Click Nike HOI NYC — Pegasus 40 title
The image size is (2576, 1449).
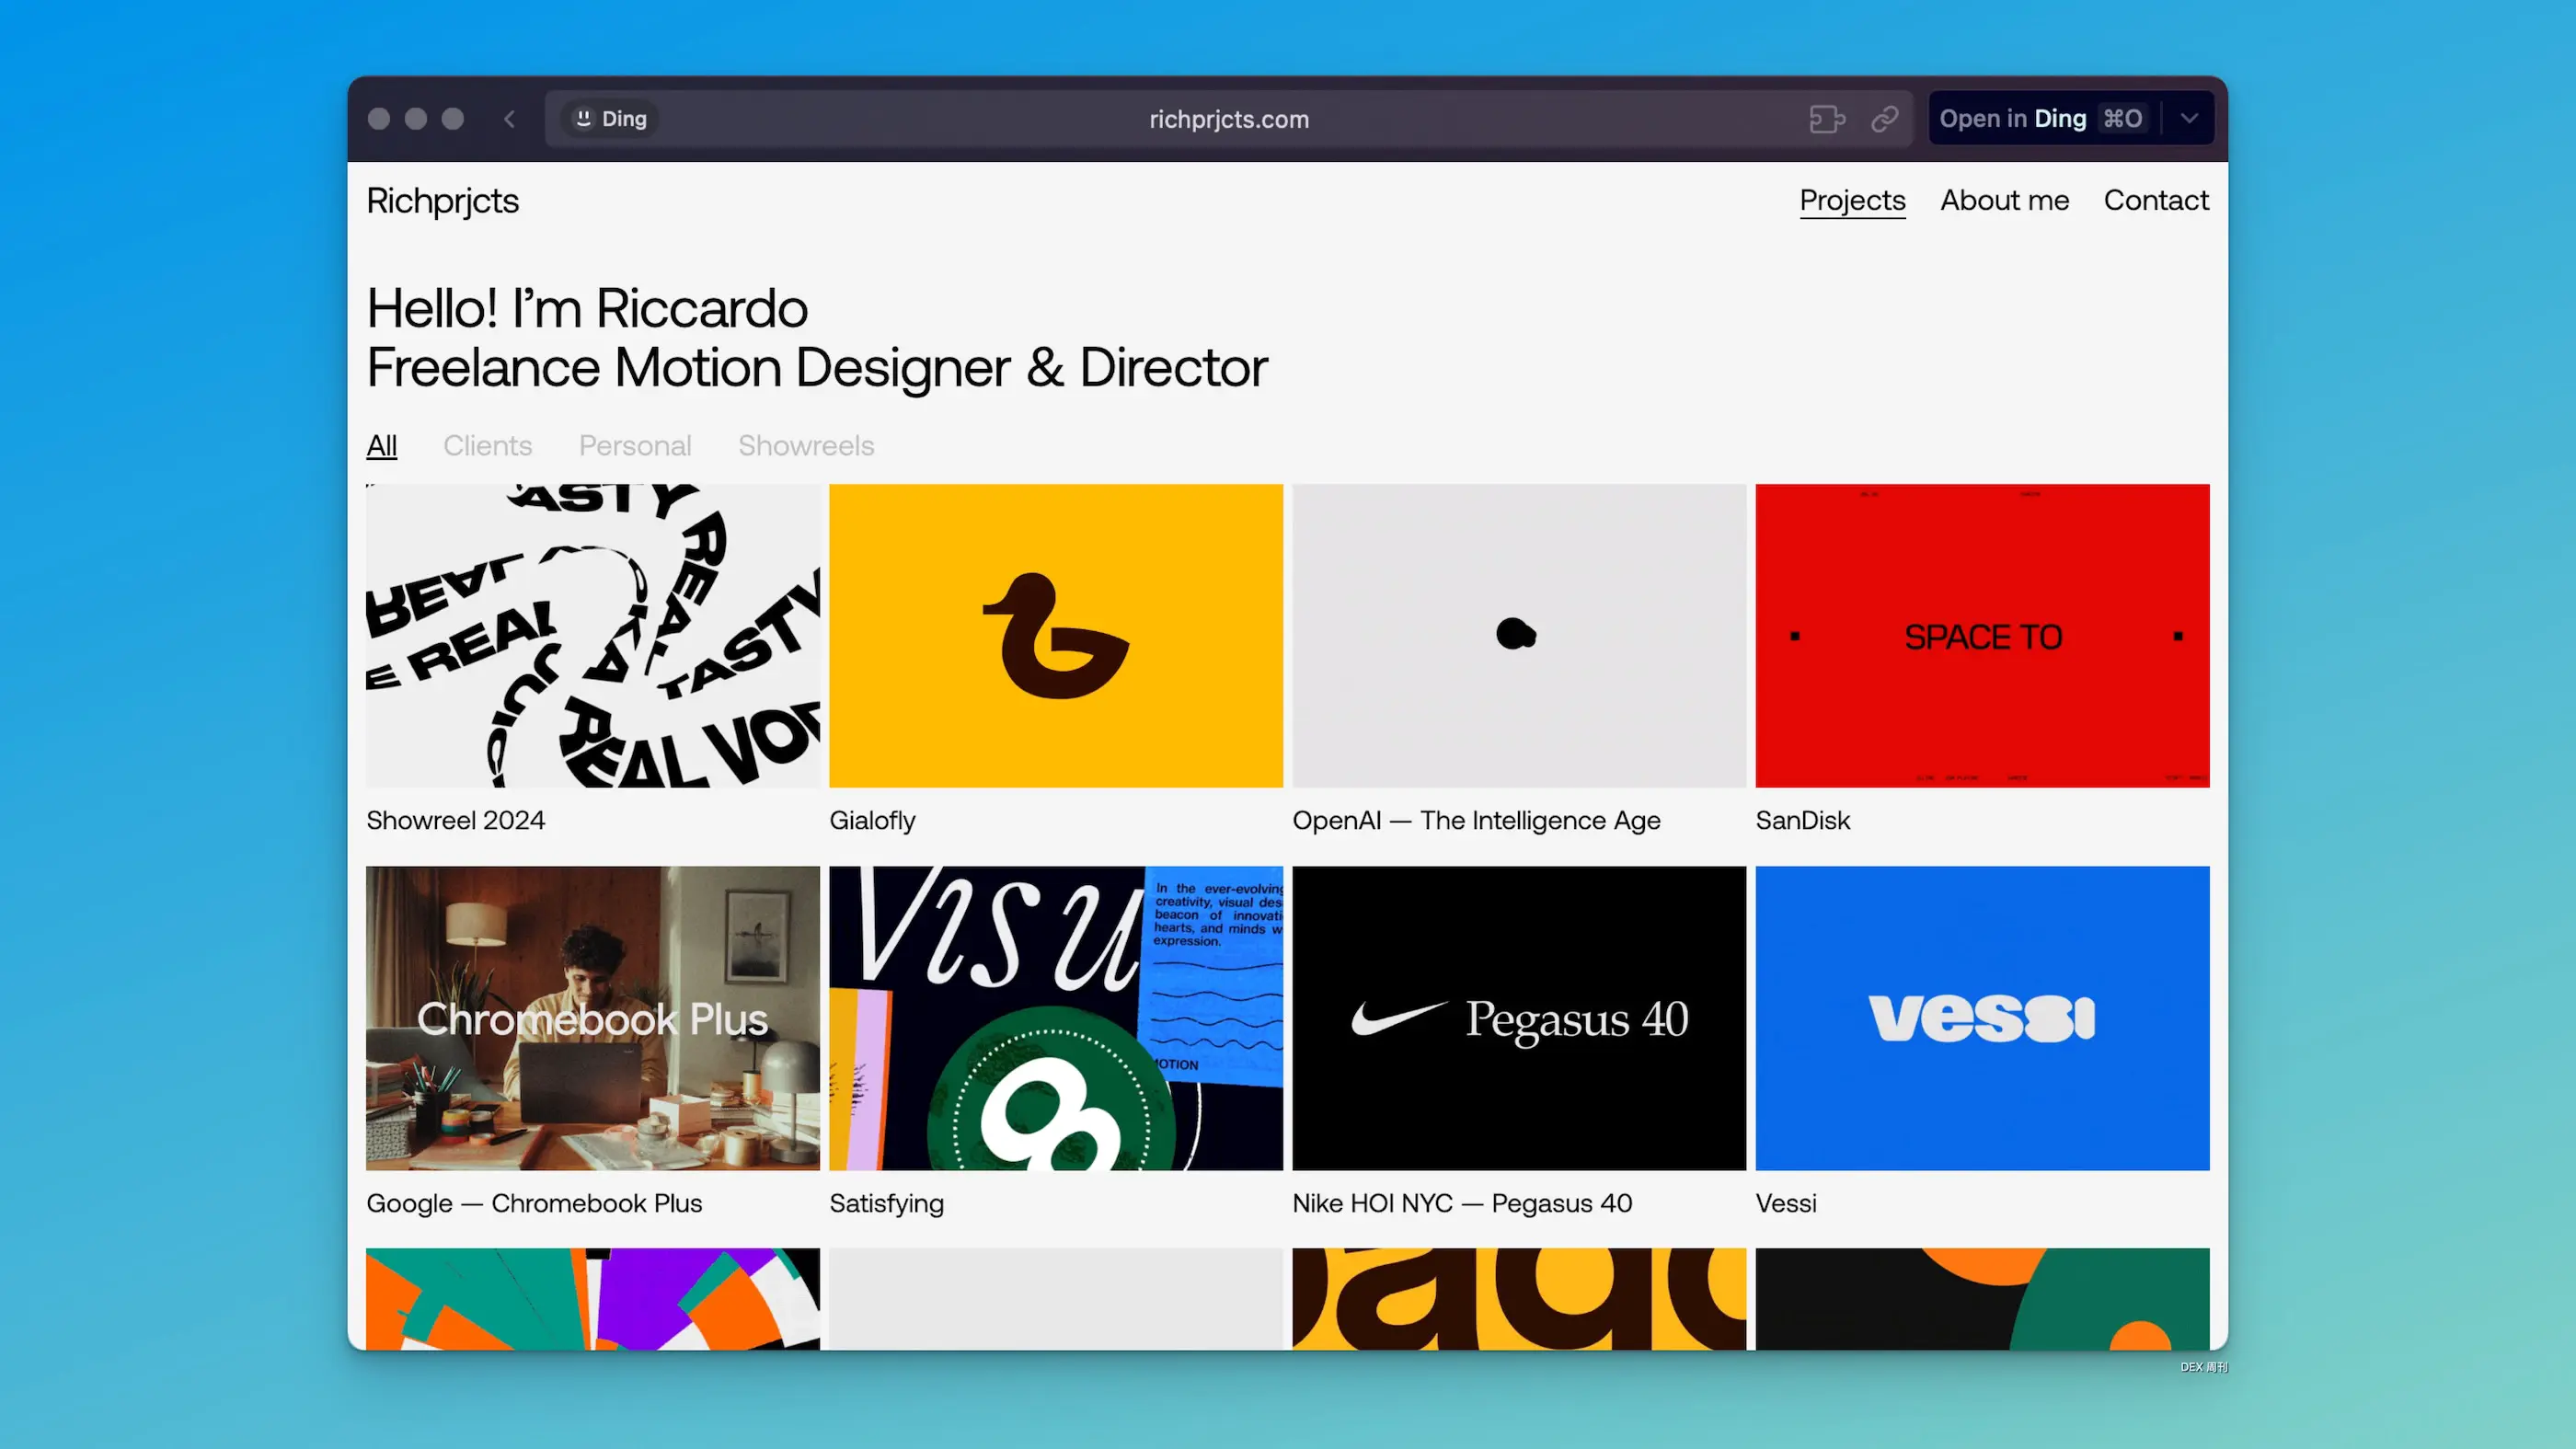pyautogui.click(x=1462, y=1203)
